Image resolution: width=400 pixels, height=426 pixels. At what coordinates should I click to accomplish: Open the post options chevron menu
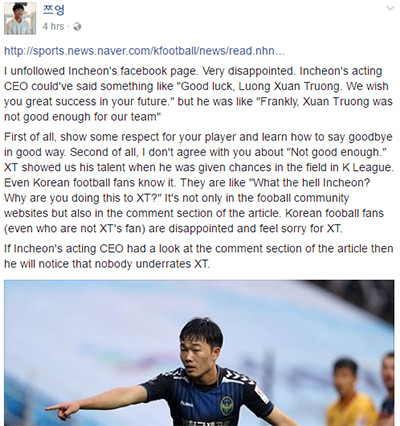tap(390, 9)
